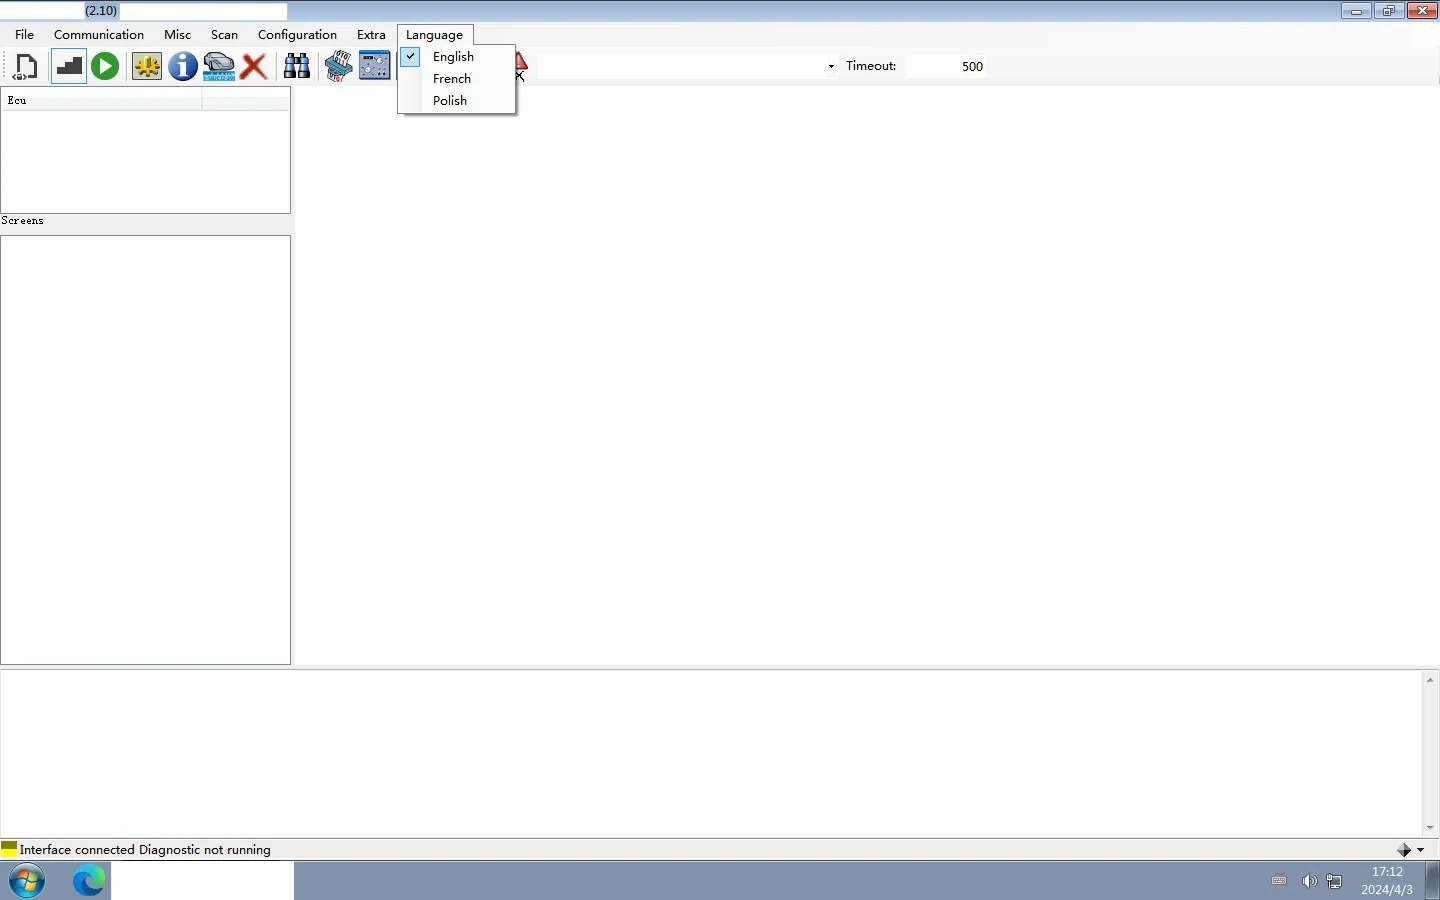Click the car scan toolbar icon

[x=219, y=67]
